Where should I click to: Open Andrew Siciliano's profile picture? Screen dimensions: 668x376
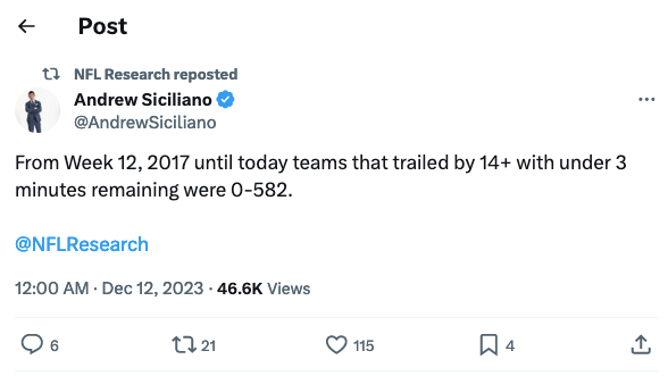click(x=37, y=110)
